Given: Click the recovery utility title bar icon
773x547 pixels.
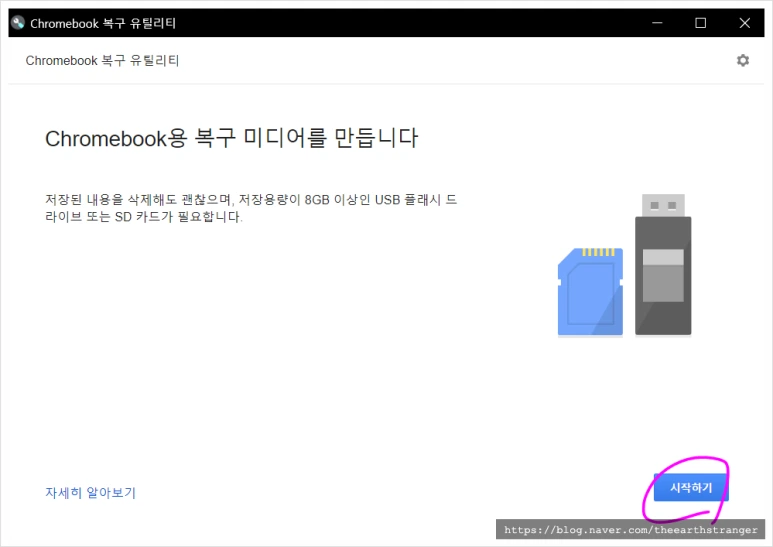Looking at the screenshot, I should [x=18, y=23].
